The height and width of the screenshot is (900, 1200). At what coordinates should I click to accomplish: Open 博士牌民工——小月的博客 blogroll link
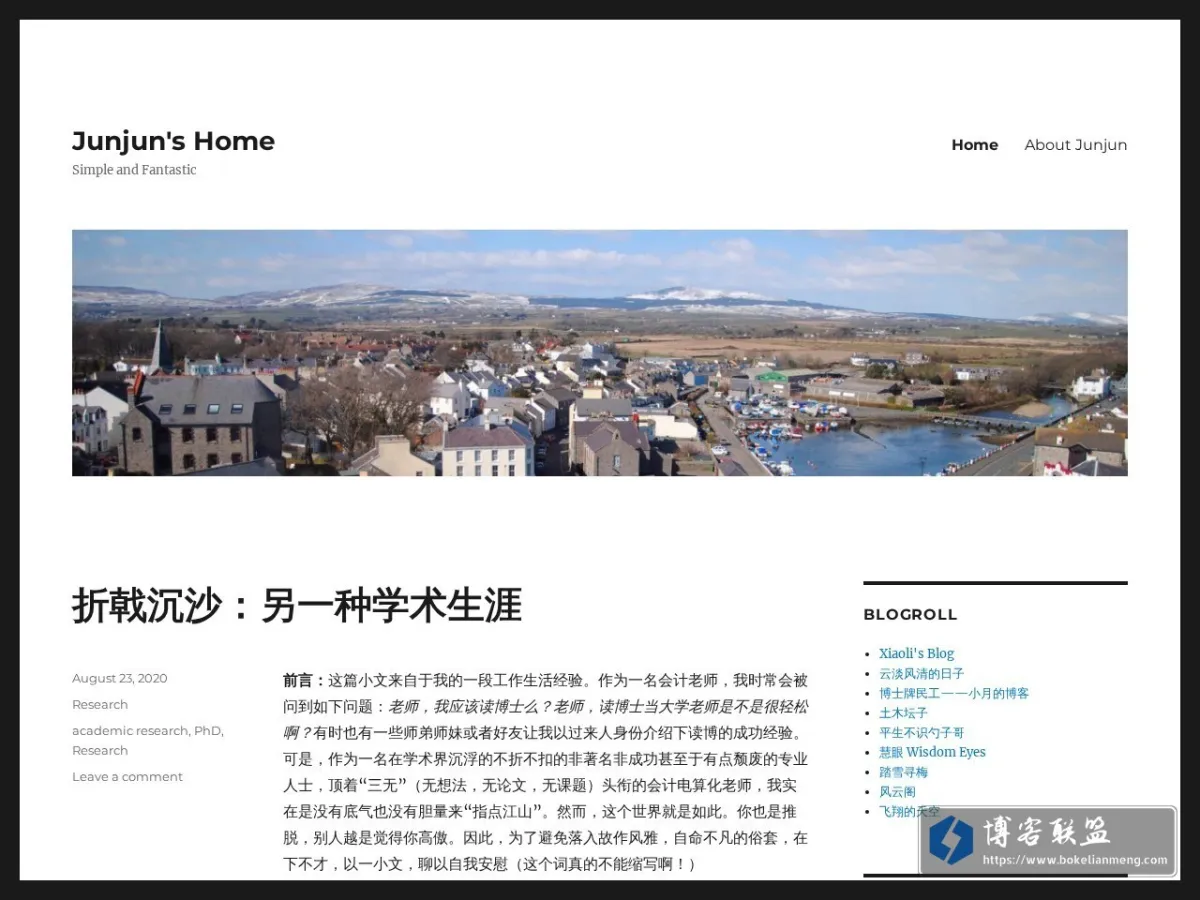(x=954, y=693)
